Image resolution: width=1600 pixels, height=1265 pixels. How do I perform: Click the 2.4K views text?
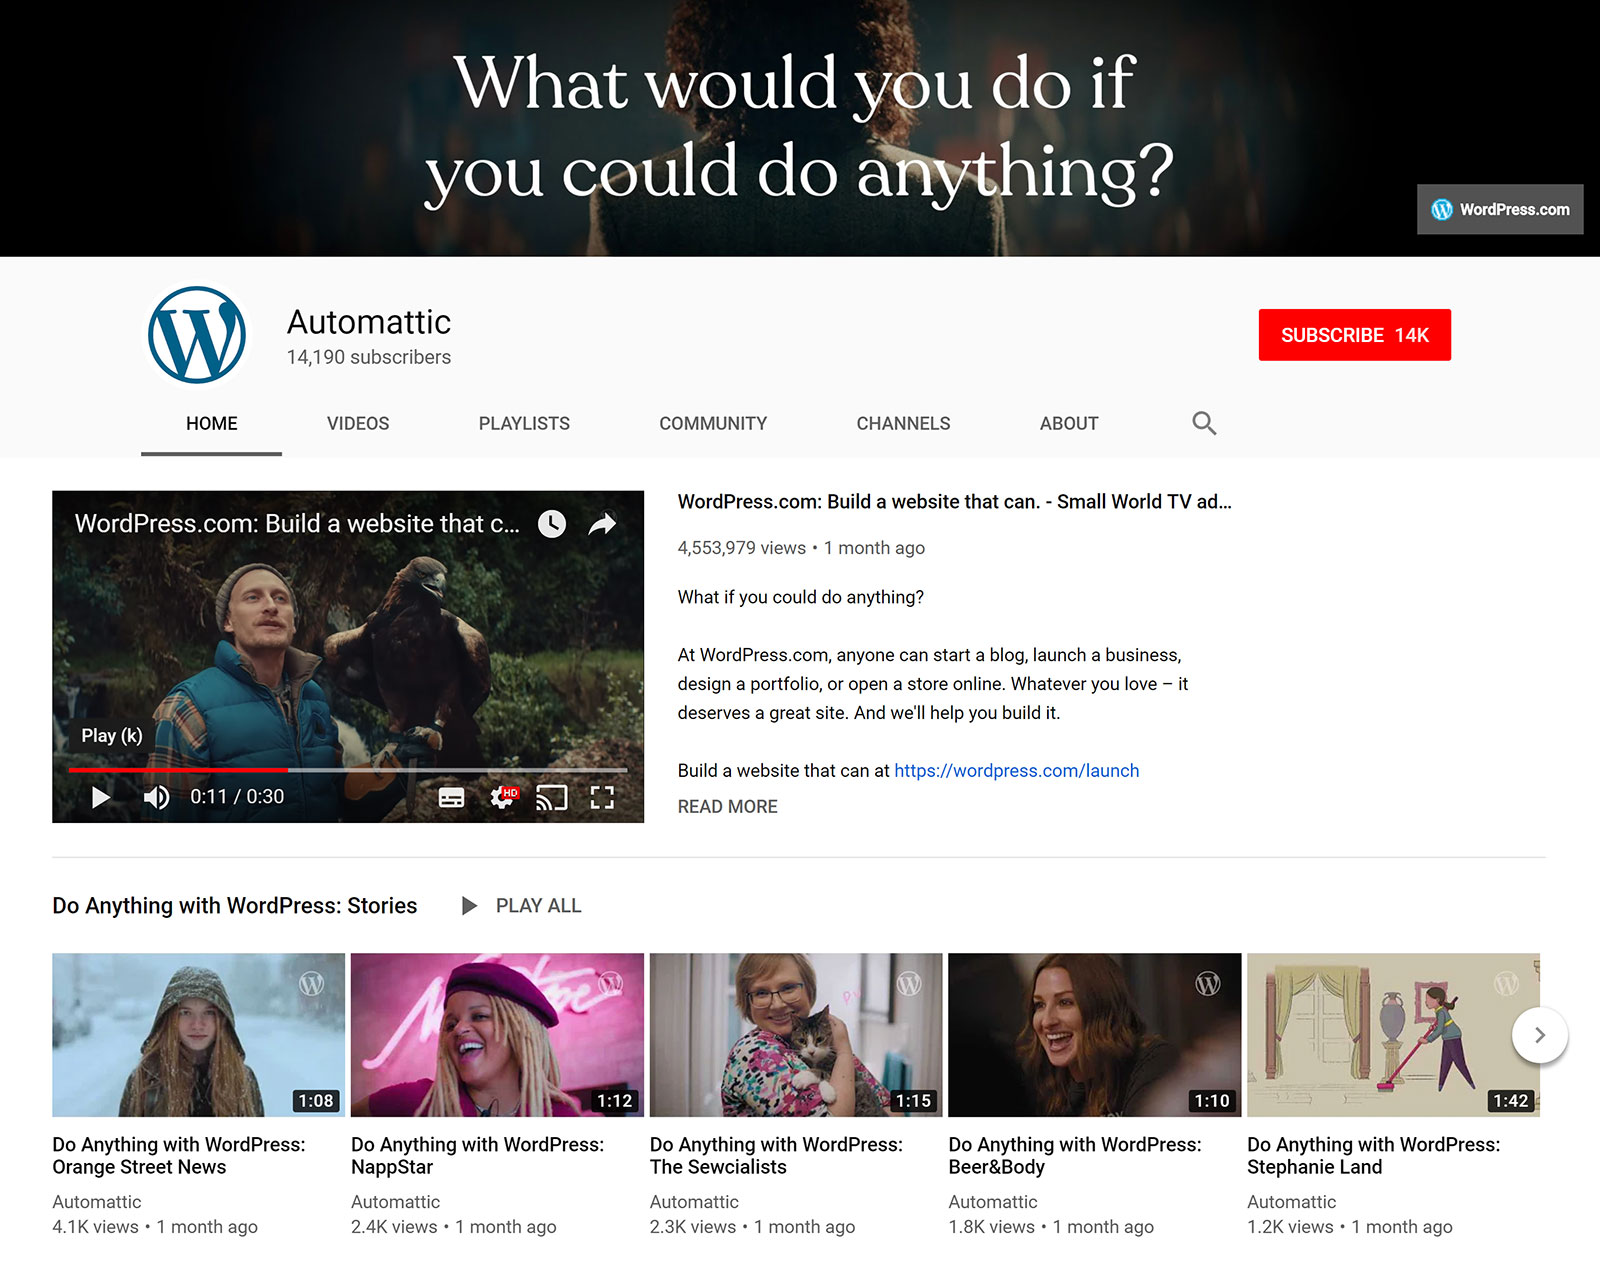point(394,1227)
